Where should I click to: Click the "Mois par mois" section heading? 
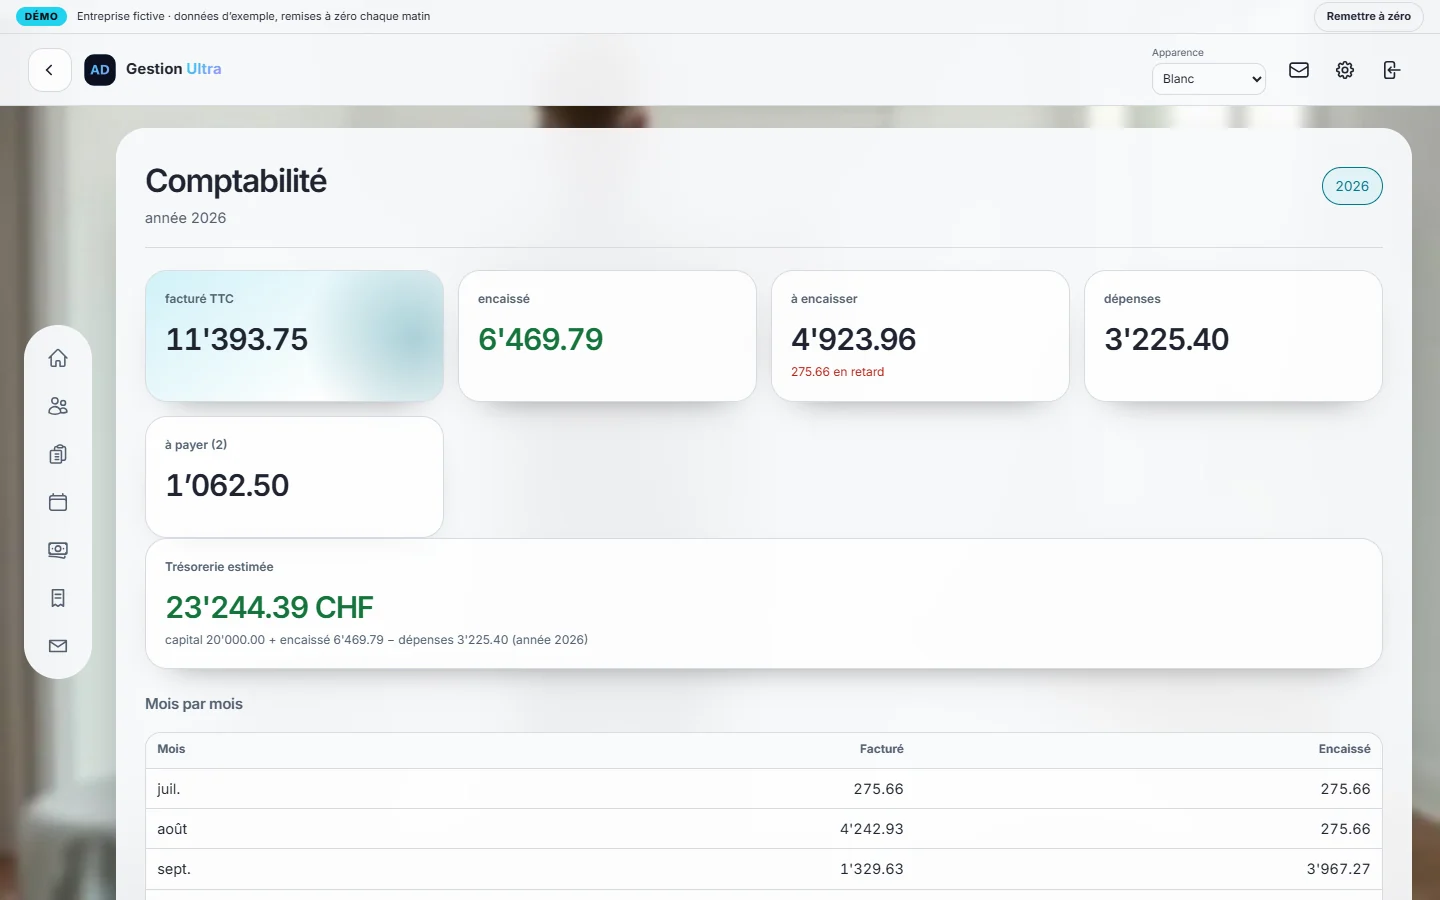coord(194,704)
